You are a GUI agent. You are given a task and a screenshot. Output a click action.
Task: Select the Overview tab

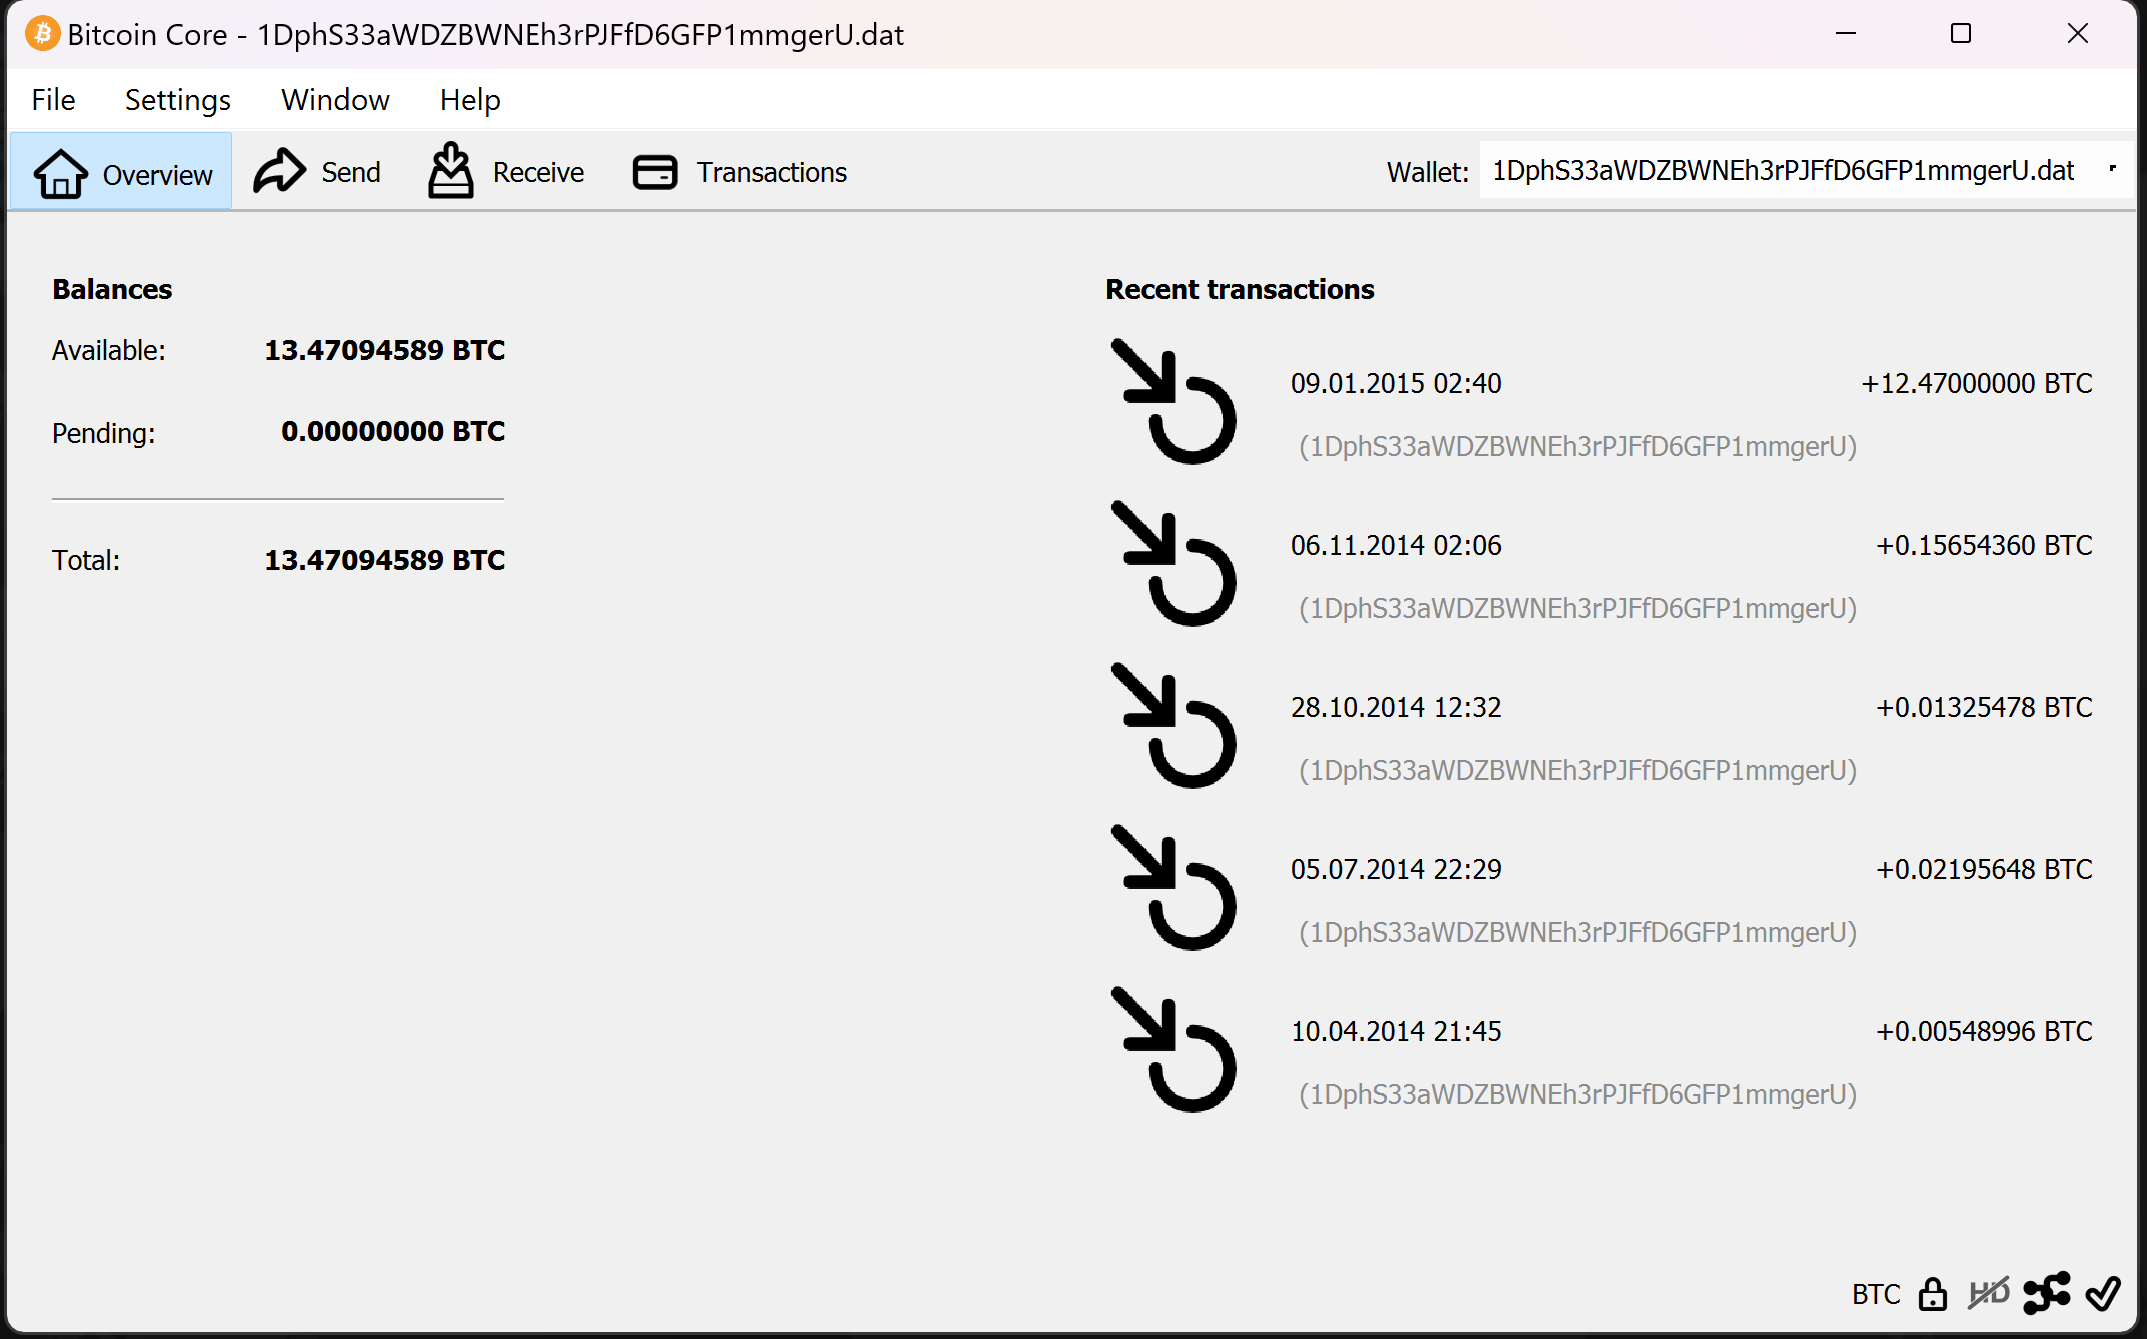click(x=122, y=173)
